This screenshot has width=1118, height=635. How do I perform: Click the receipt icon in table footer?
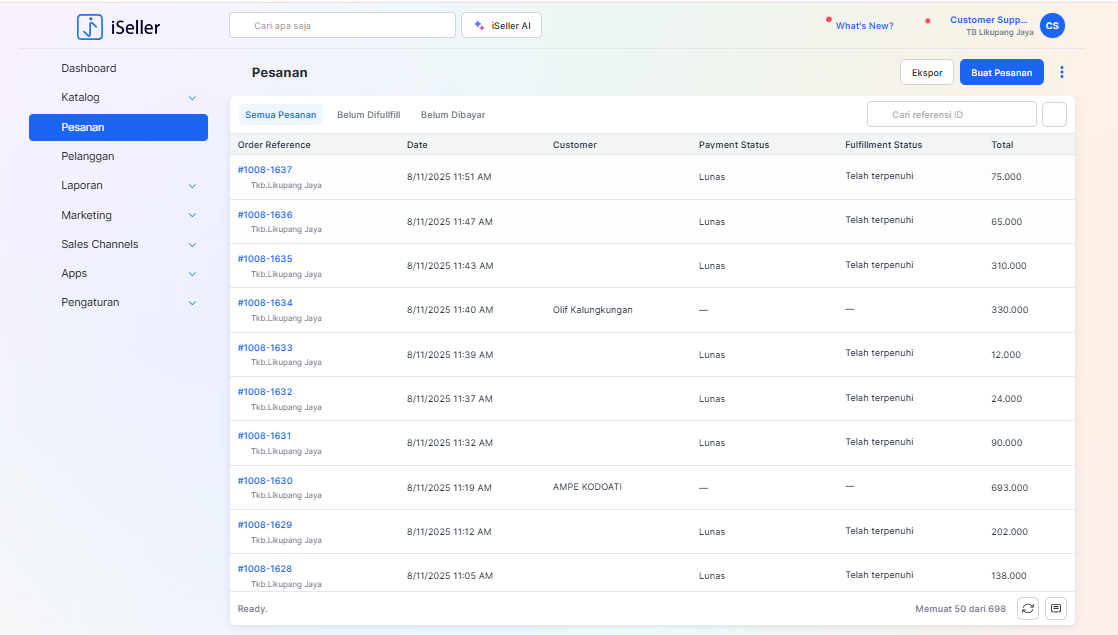(x=1056, y=608)
